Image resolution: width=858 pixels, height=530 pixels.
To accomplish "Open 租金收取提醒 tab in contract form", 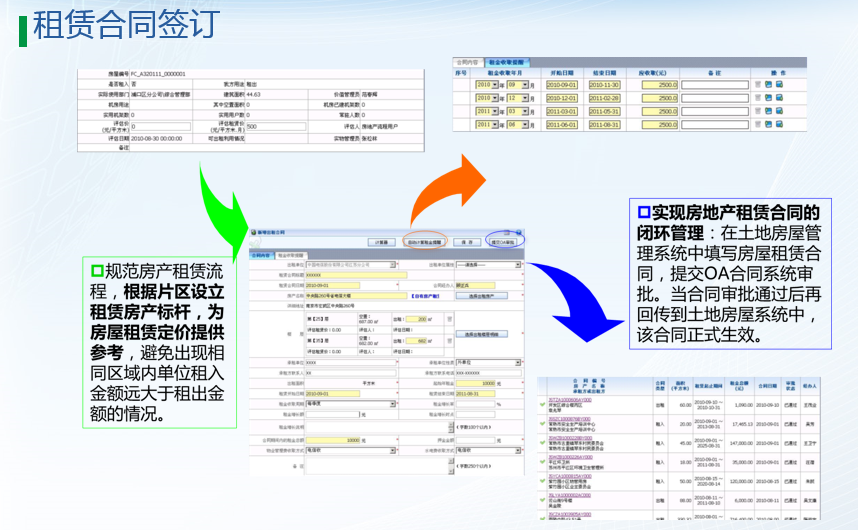I will [291, 255].
